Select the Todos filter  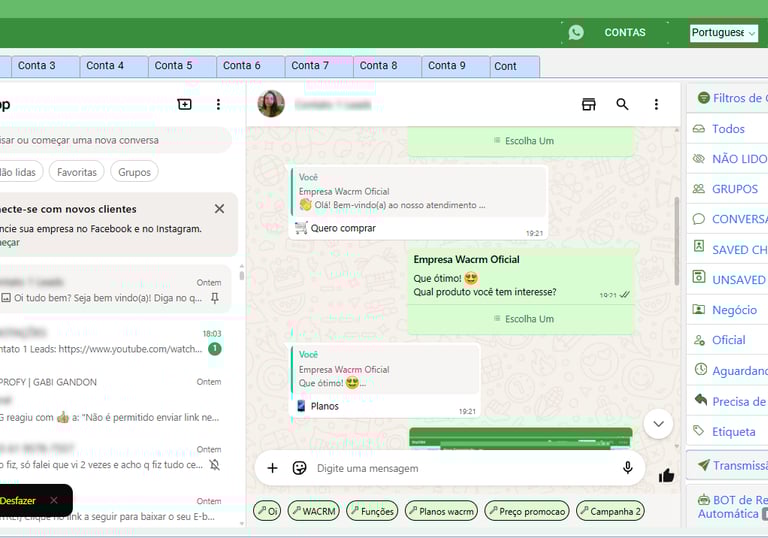point(728,129)
